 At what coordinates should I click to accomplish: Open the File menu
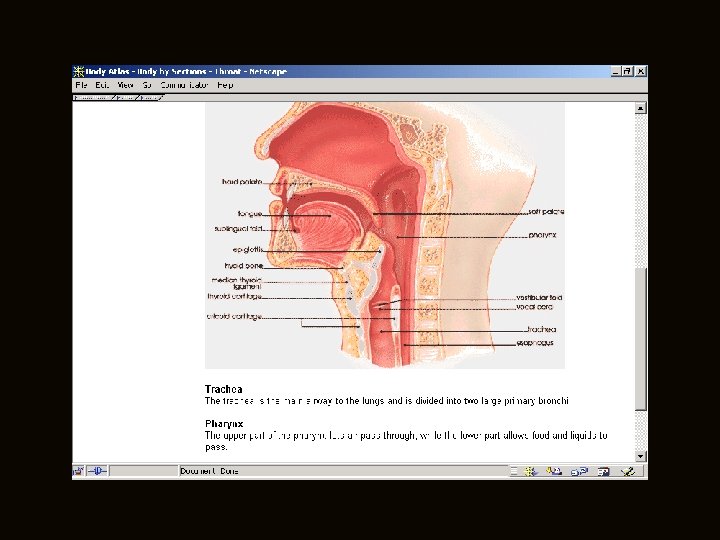tap(81, 85)
